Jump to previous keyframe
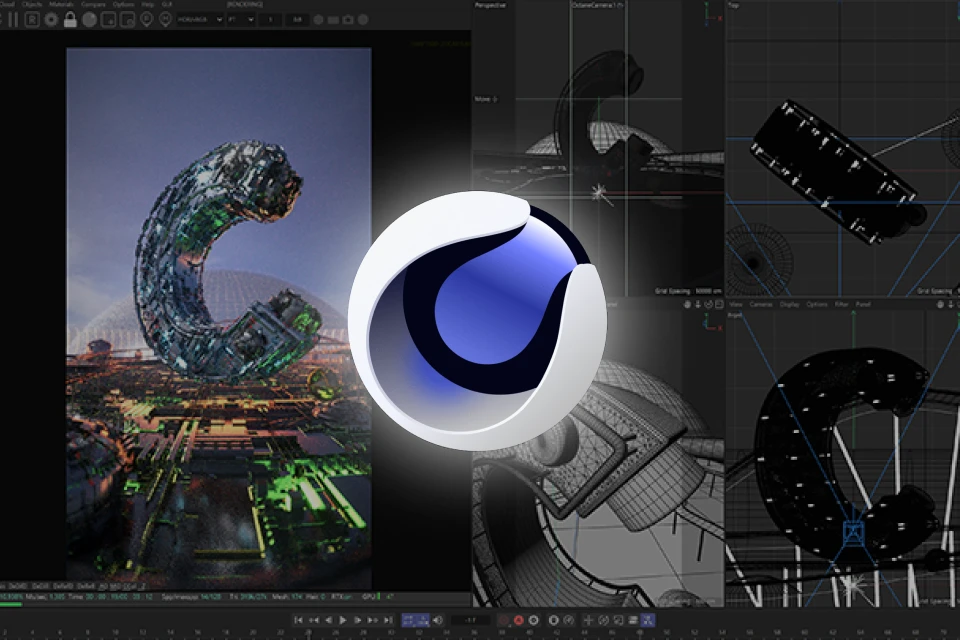This screenshot has height=640, width=960. pos(313,620)
